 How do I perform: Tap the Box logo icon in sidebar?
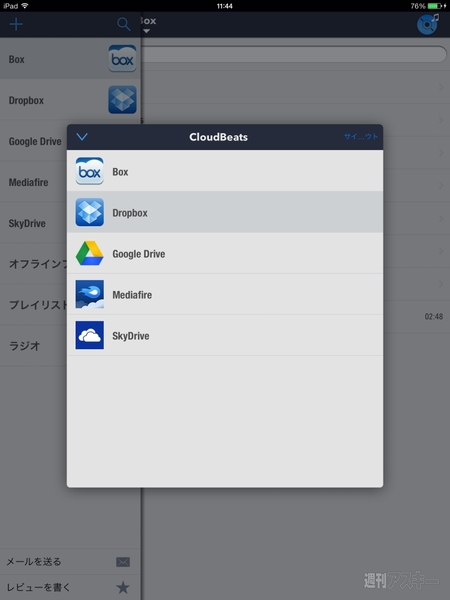point(122,59)
